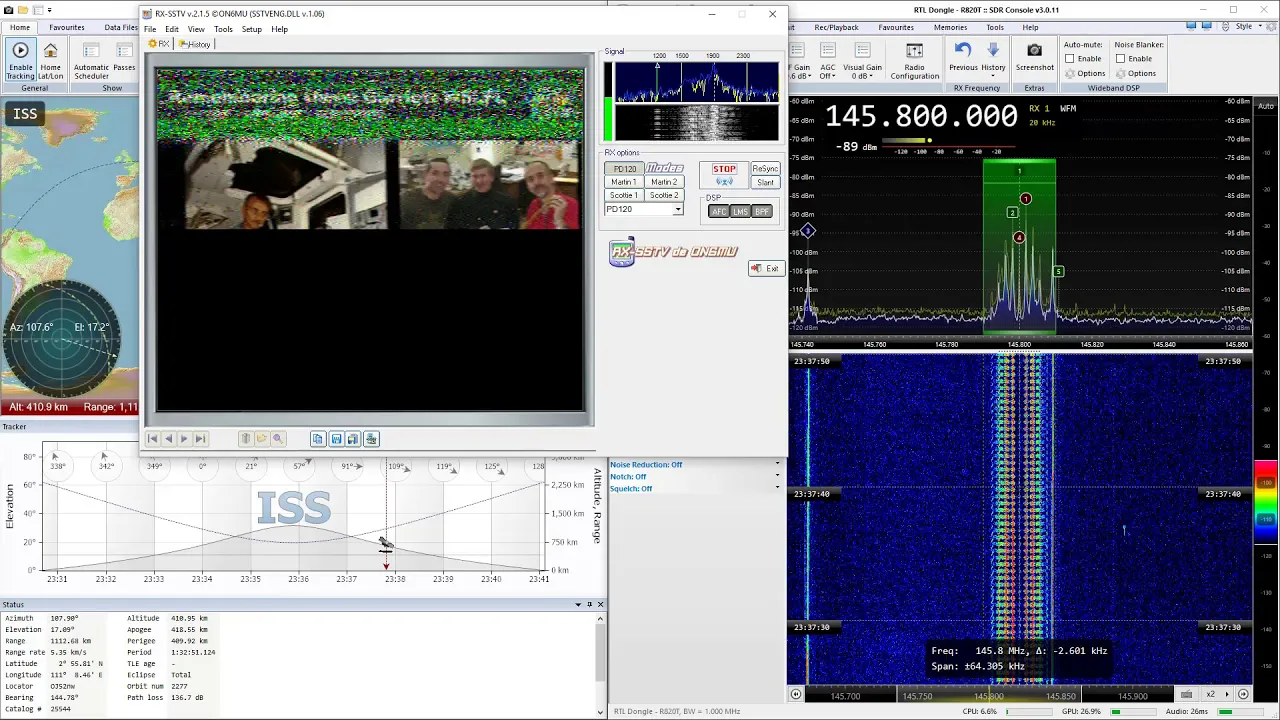Click the copy image icon in RX-SSTV
Image resolution: width=1280 pixels, height=720 pixels.
[317, 438]
